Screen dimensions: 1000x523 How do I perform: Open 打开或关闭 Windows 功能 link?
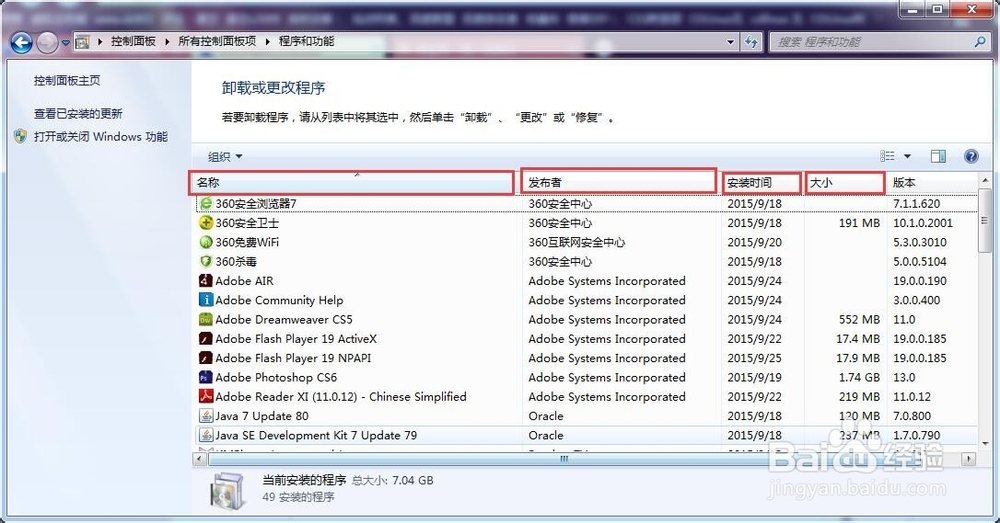click(101, 136)
